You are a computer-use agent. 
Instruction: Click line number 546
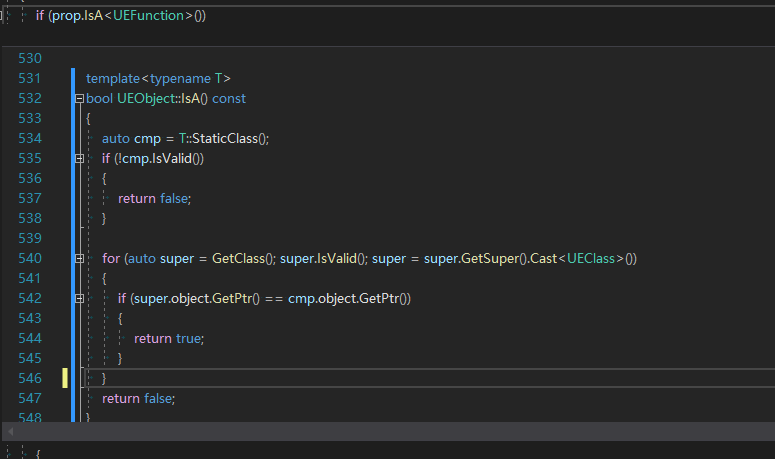click(x=29, y=378)
